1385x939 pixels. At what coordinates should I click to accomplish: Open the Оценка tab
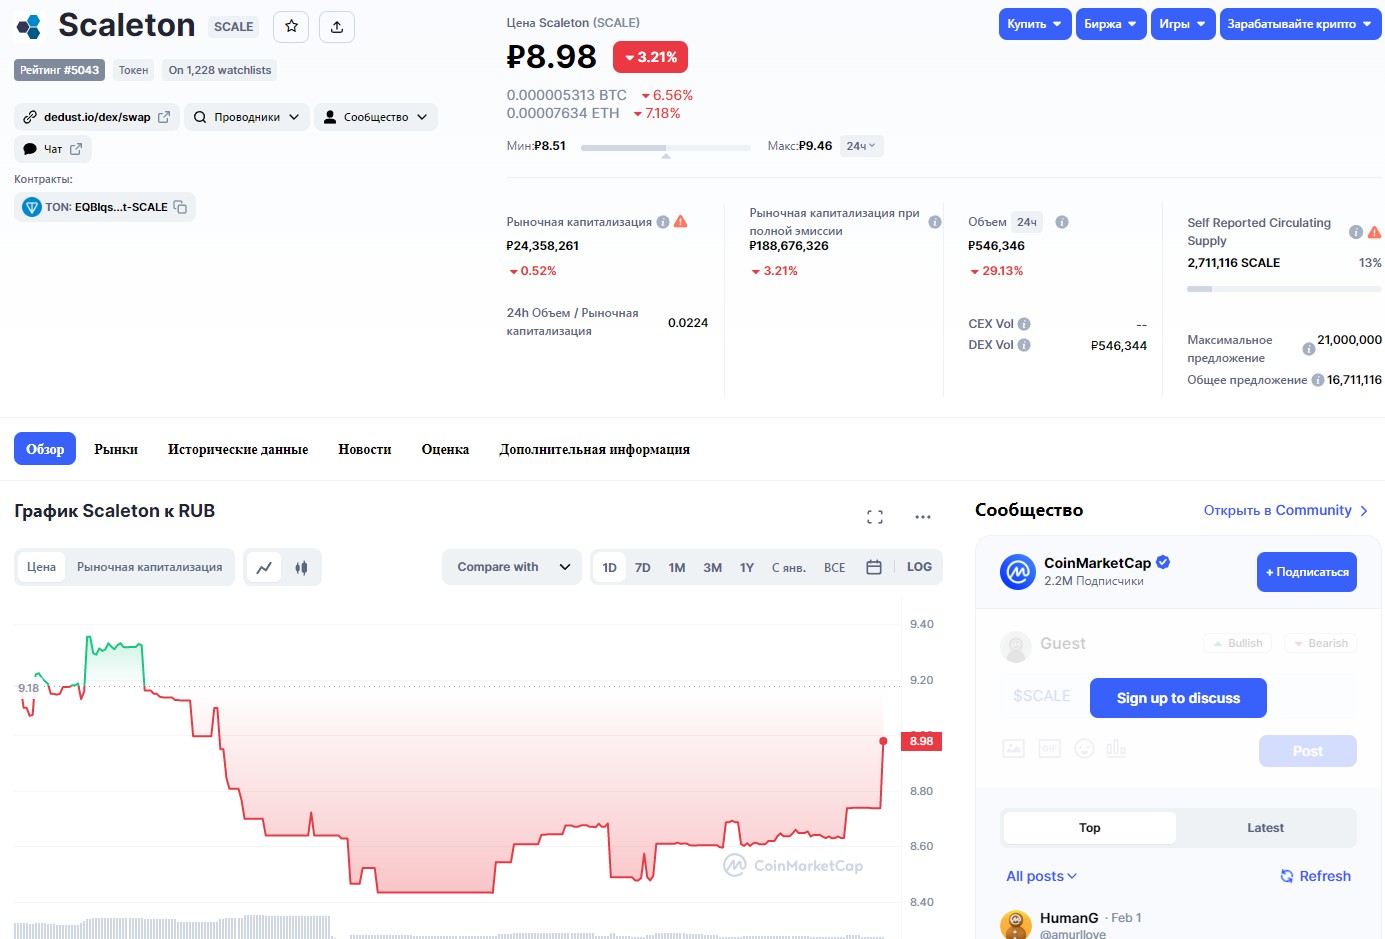point(445,449)
